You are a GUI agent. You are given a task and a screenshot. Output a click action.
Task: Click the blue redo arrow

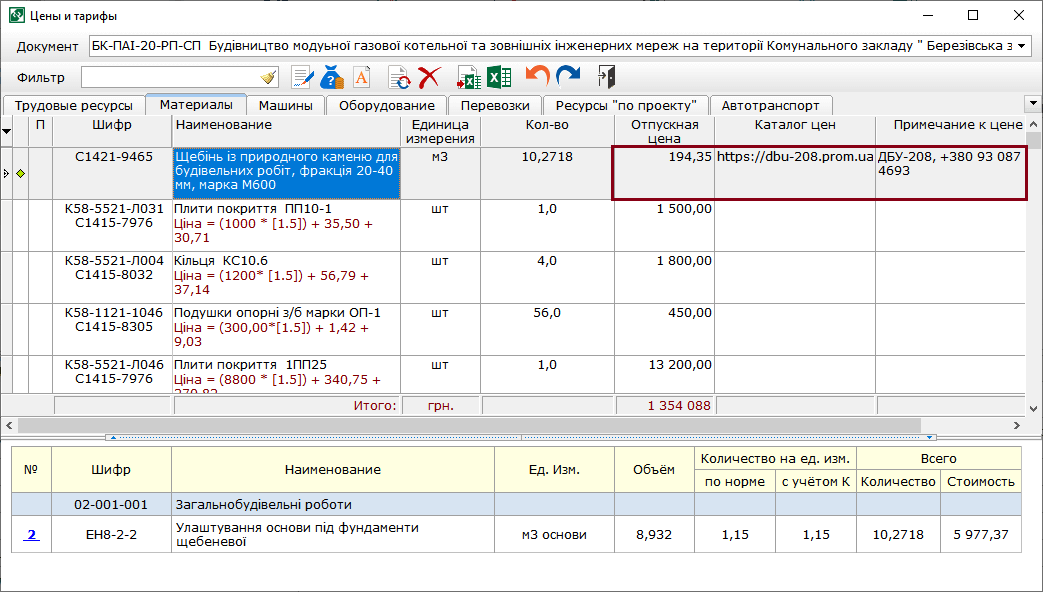tap(568, 77)
